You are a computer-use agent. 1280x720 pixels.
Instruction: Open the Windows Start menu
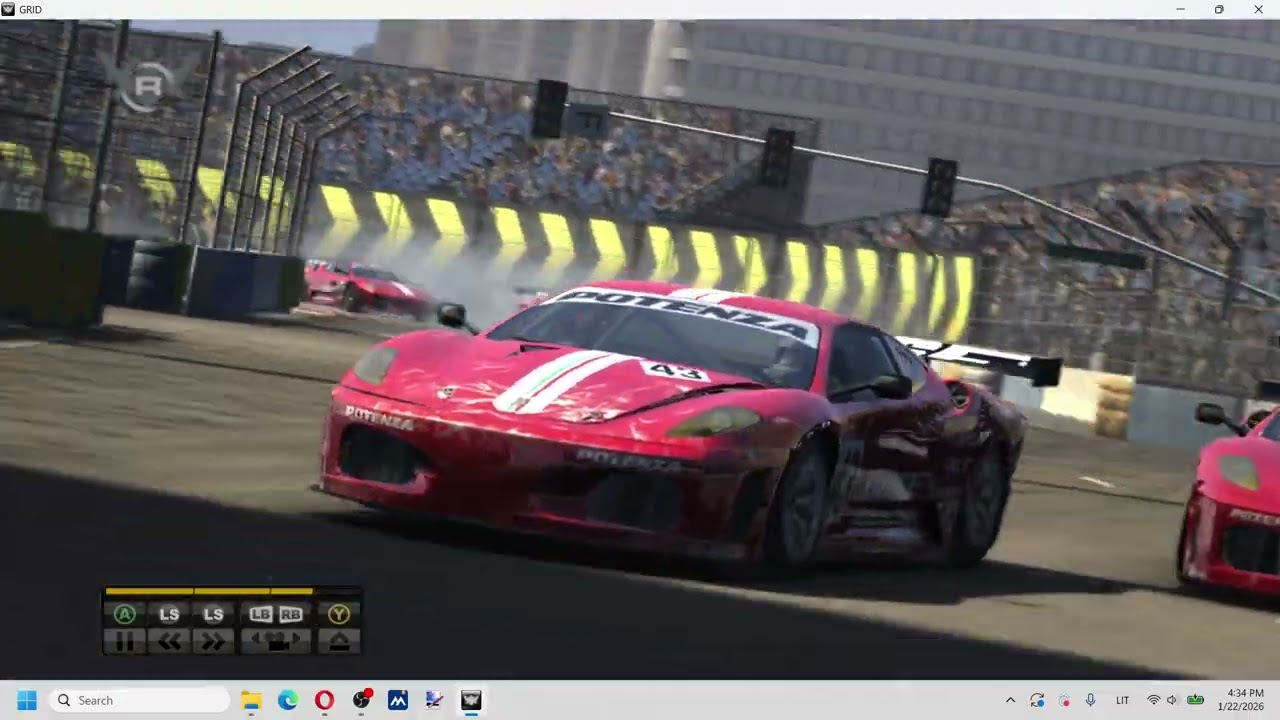pyautogui.click(x=27, y=700)
